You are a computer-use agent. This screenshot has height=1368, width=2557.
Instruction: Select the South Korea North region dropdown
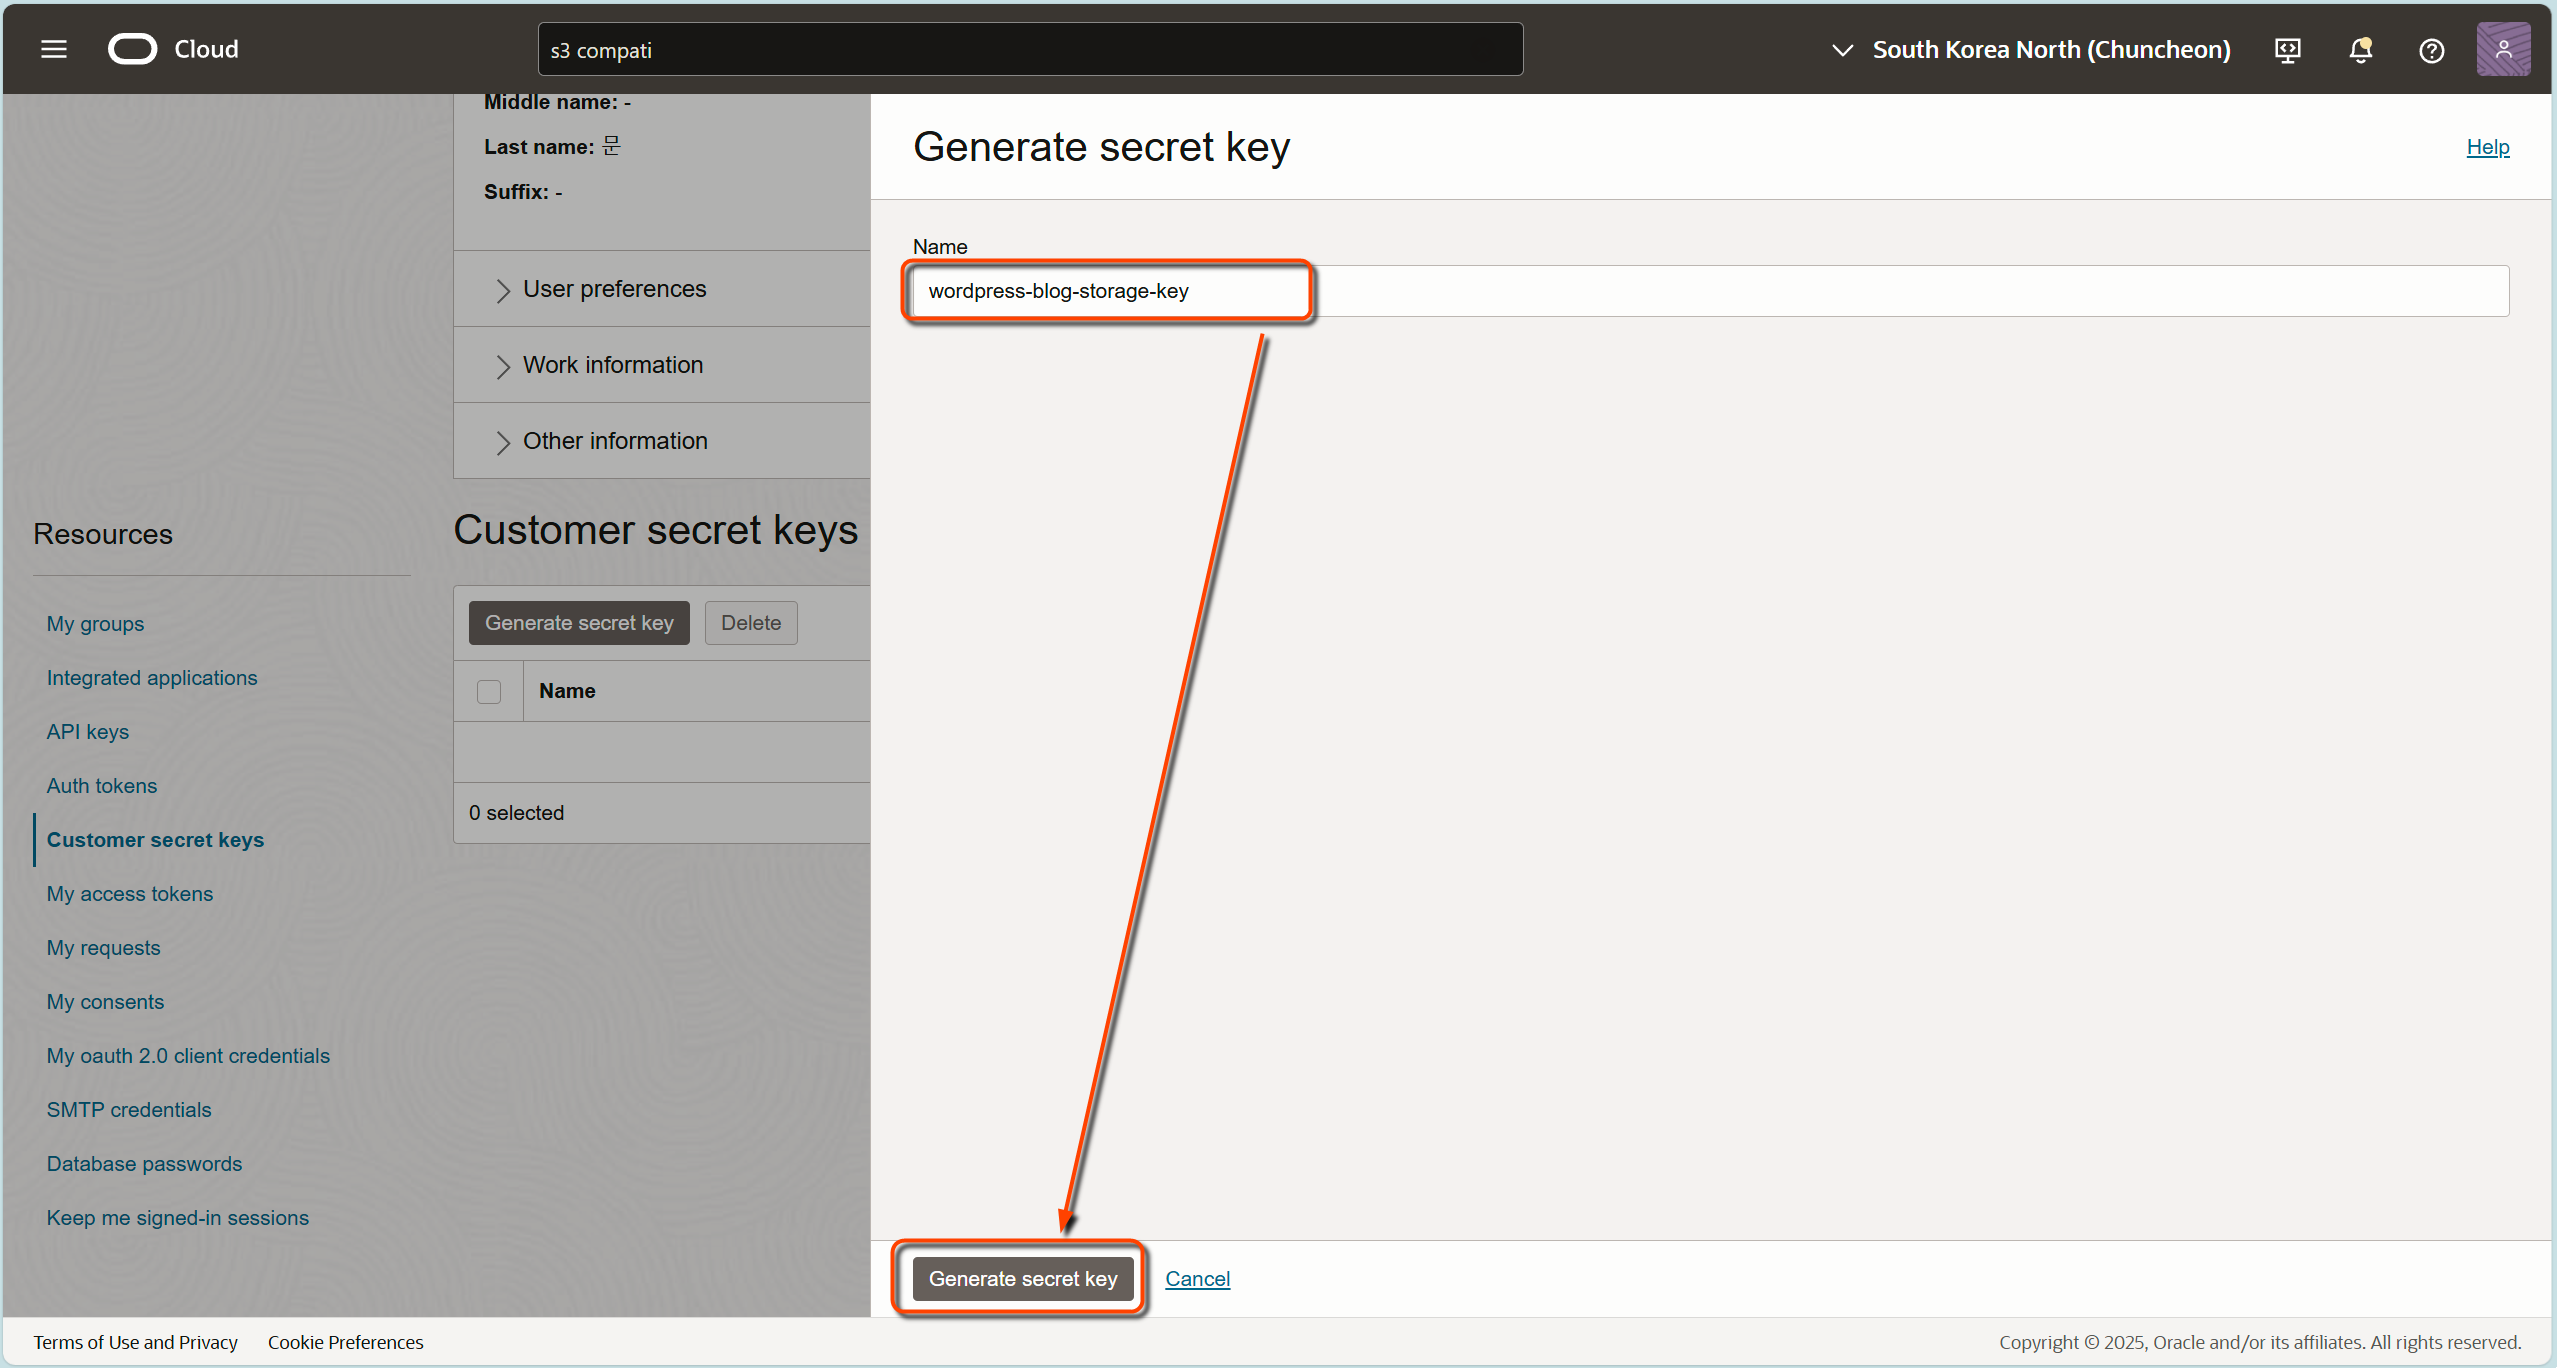point(2029,49)
